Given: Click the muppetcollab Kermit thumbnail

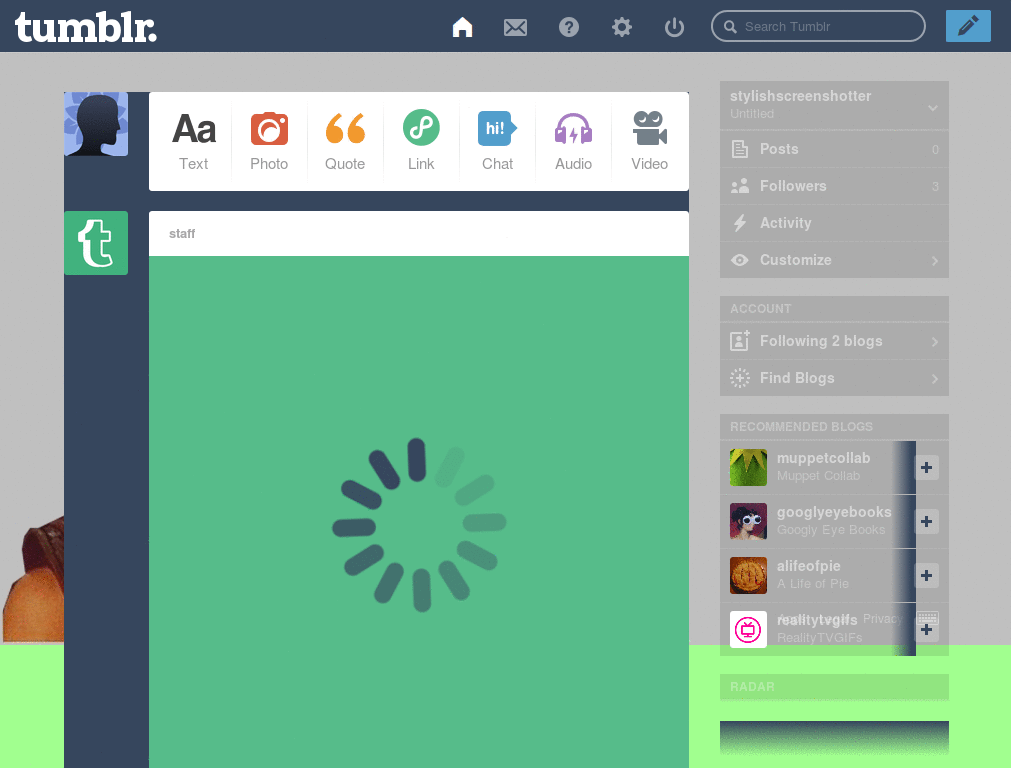Looking at the screenshot, I should coord(748,468).
